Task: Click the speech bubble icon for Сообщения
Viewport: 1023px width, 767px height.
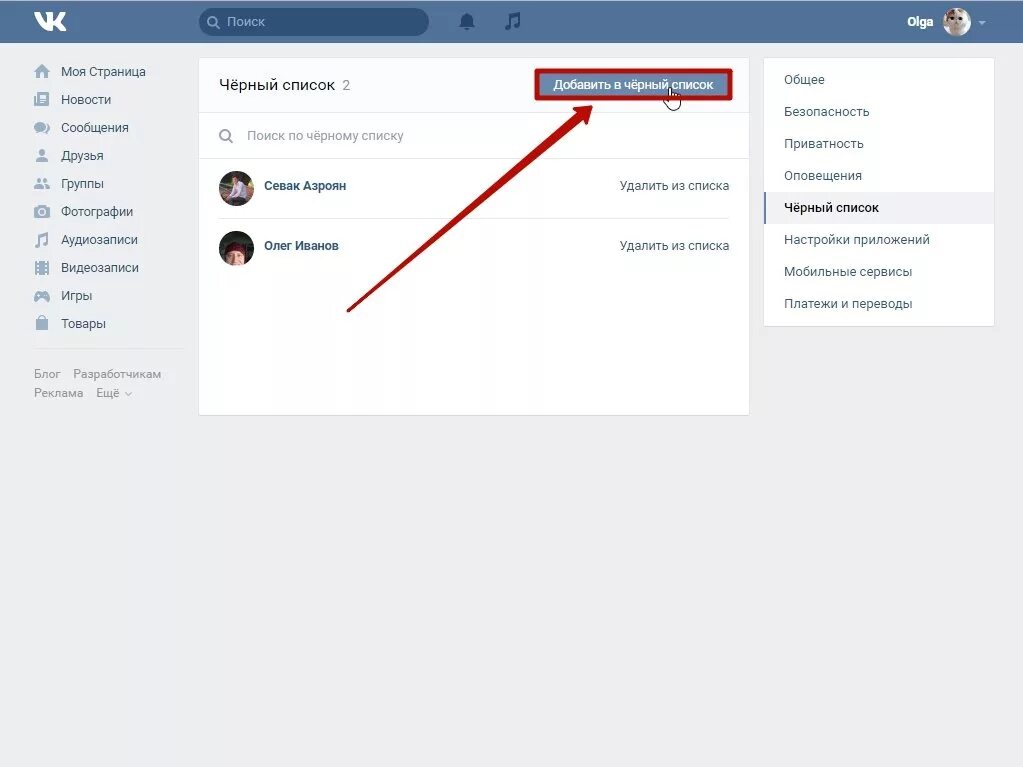Action: click(42, 127)
